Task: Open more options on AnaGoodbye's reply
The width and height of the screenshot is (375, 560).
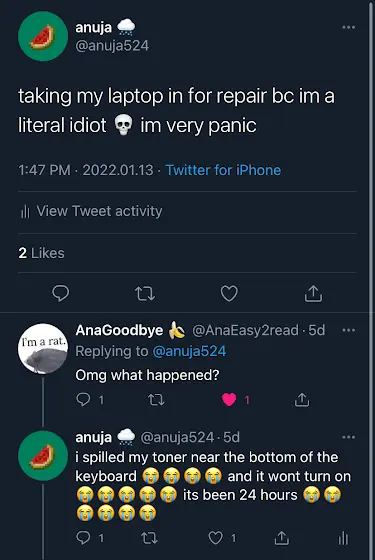Action: (x=349, y=330)
